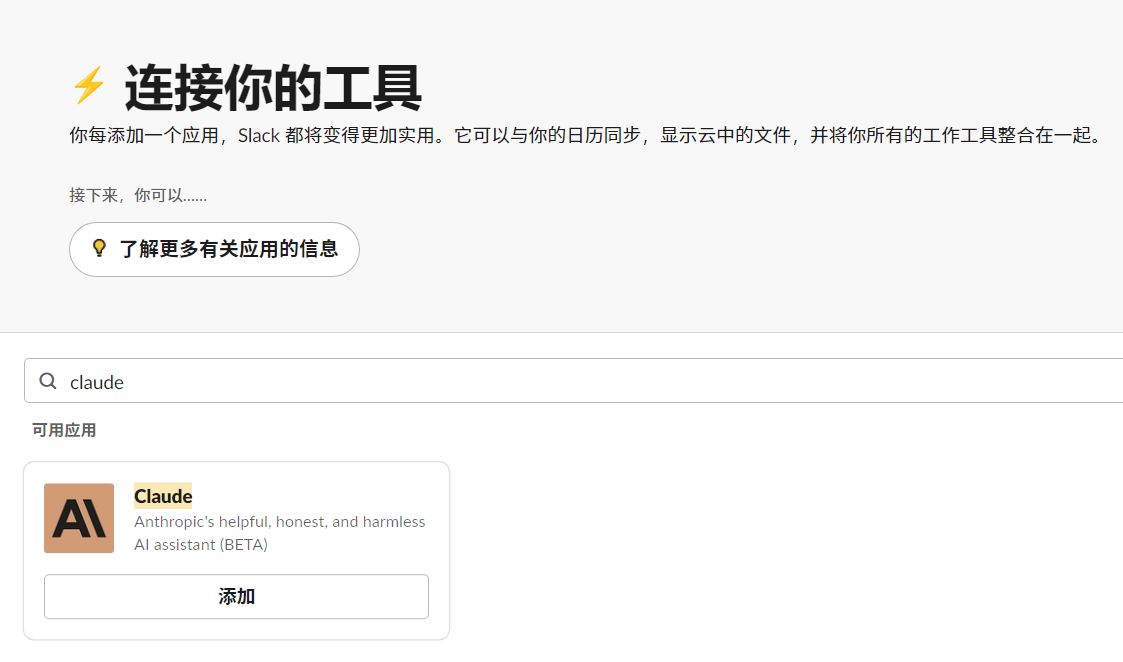Screen dimensions: 1123x662
Task: Select the 接下来，你可以…… text
Action: 138,196
